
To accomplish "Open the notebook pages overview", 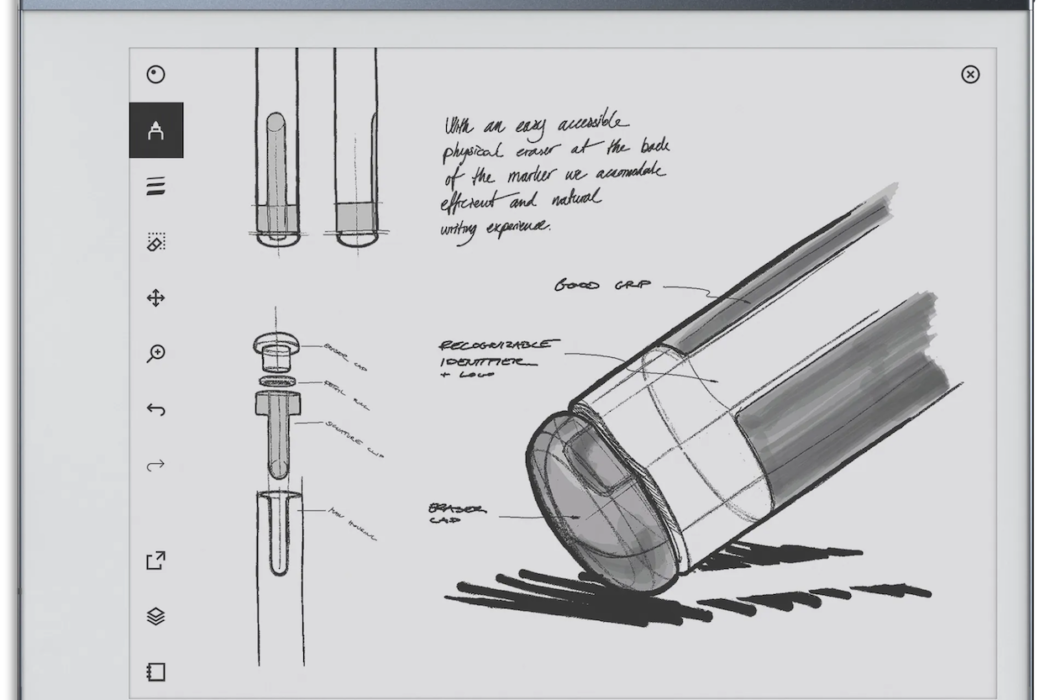I will coord(155,672).
